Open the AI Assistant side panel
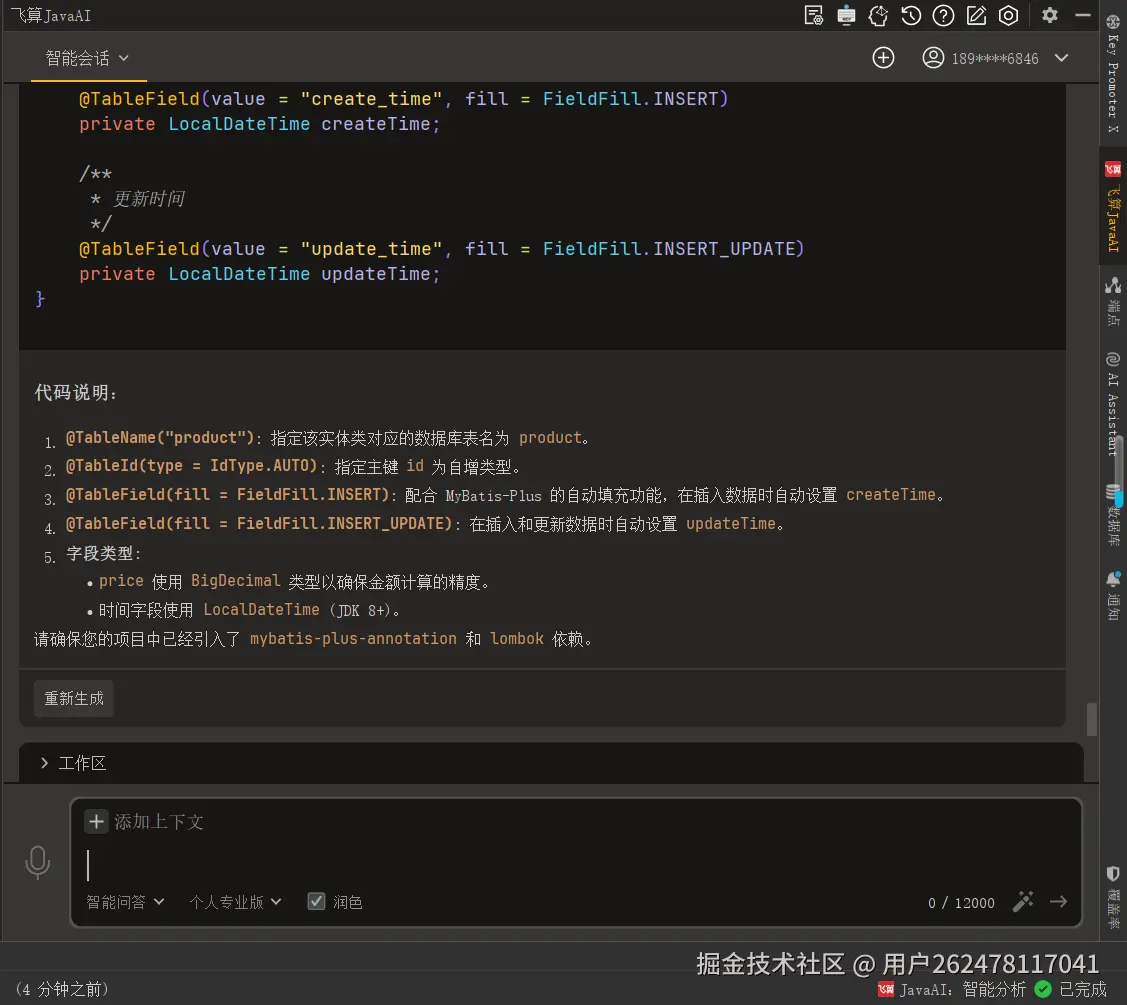The height and width of the screenshot is (1005, 1127). [x=1113, y=404]
